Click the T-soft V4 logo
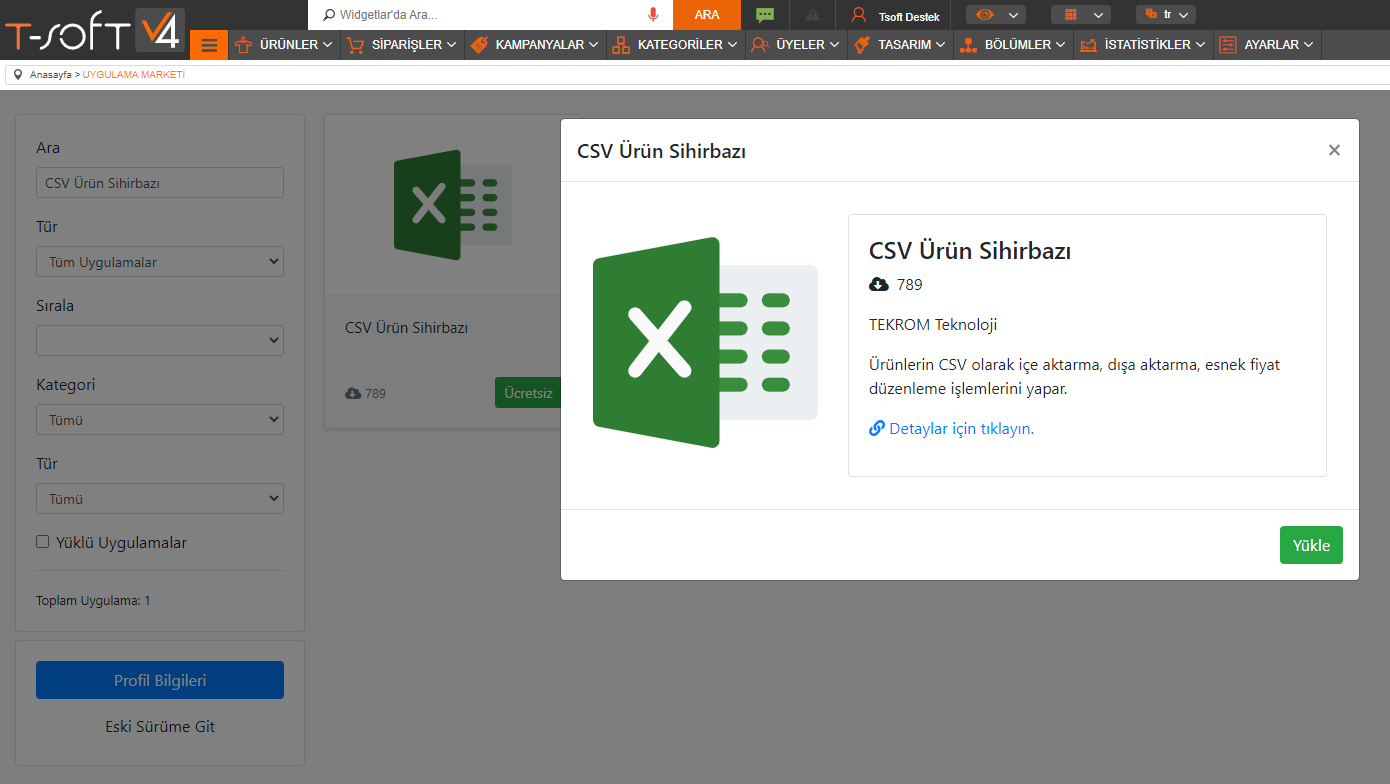1390x784 pixels. 94,32
